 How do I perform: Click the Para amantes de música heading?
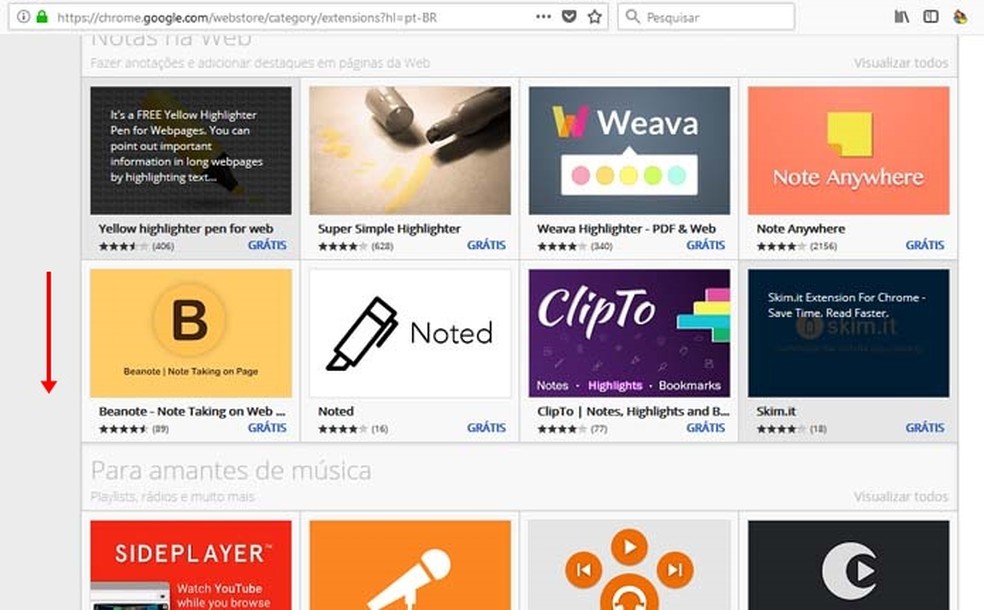tap(231, 470)
